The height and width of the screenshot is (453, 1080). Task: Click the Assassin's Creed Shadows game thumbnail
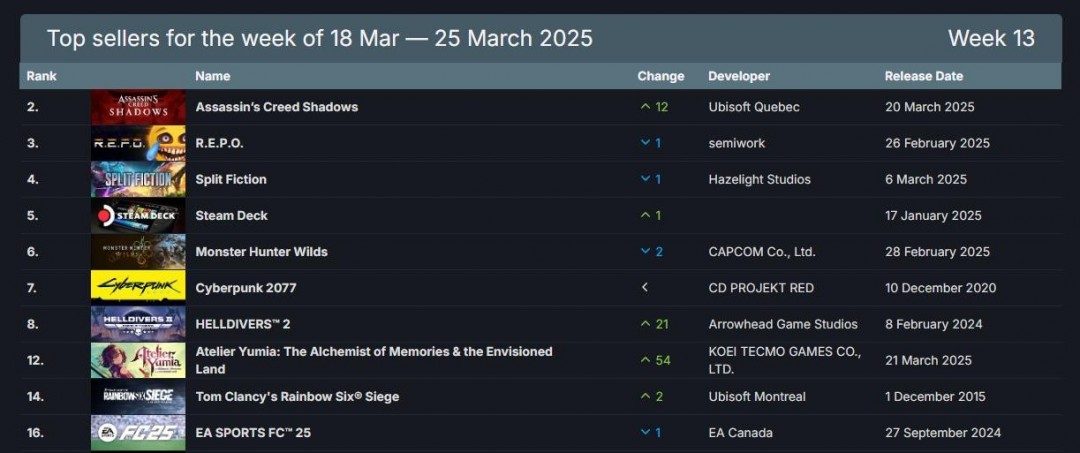click(138, 107)
